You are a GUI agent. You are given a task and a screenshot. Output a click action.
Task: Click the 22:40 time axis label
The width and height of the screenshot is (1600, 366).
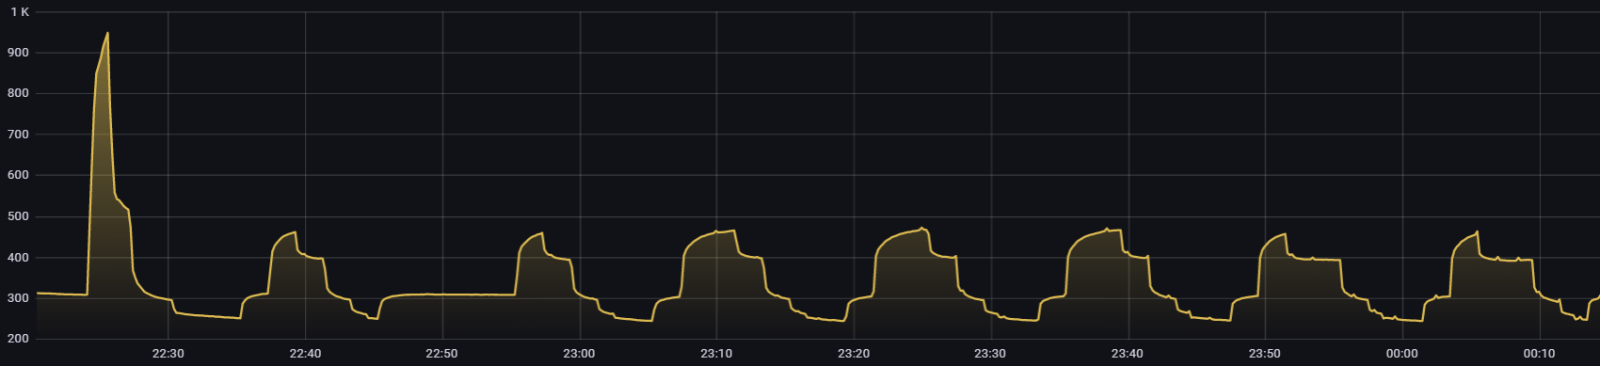[305, 353]
